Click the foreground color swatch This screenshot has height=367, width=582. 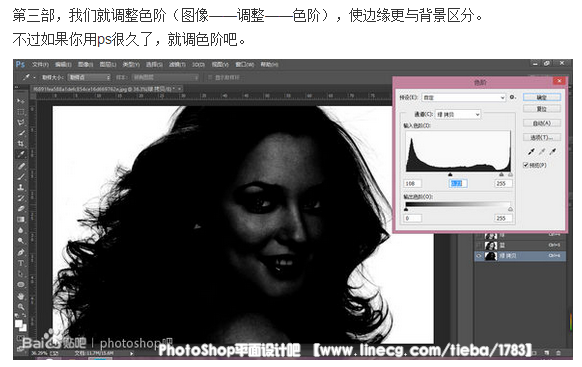pos(19,324)
